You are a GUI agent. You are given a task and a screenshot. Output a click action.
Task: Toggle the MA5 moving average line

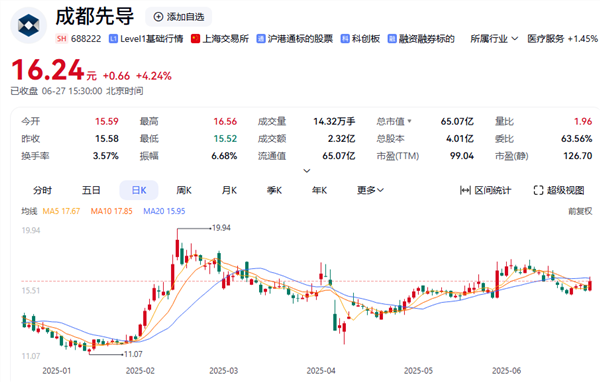pyautogui.click(x=61, y=211)
